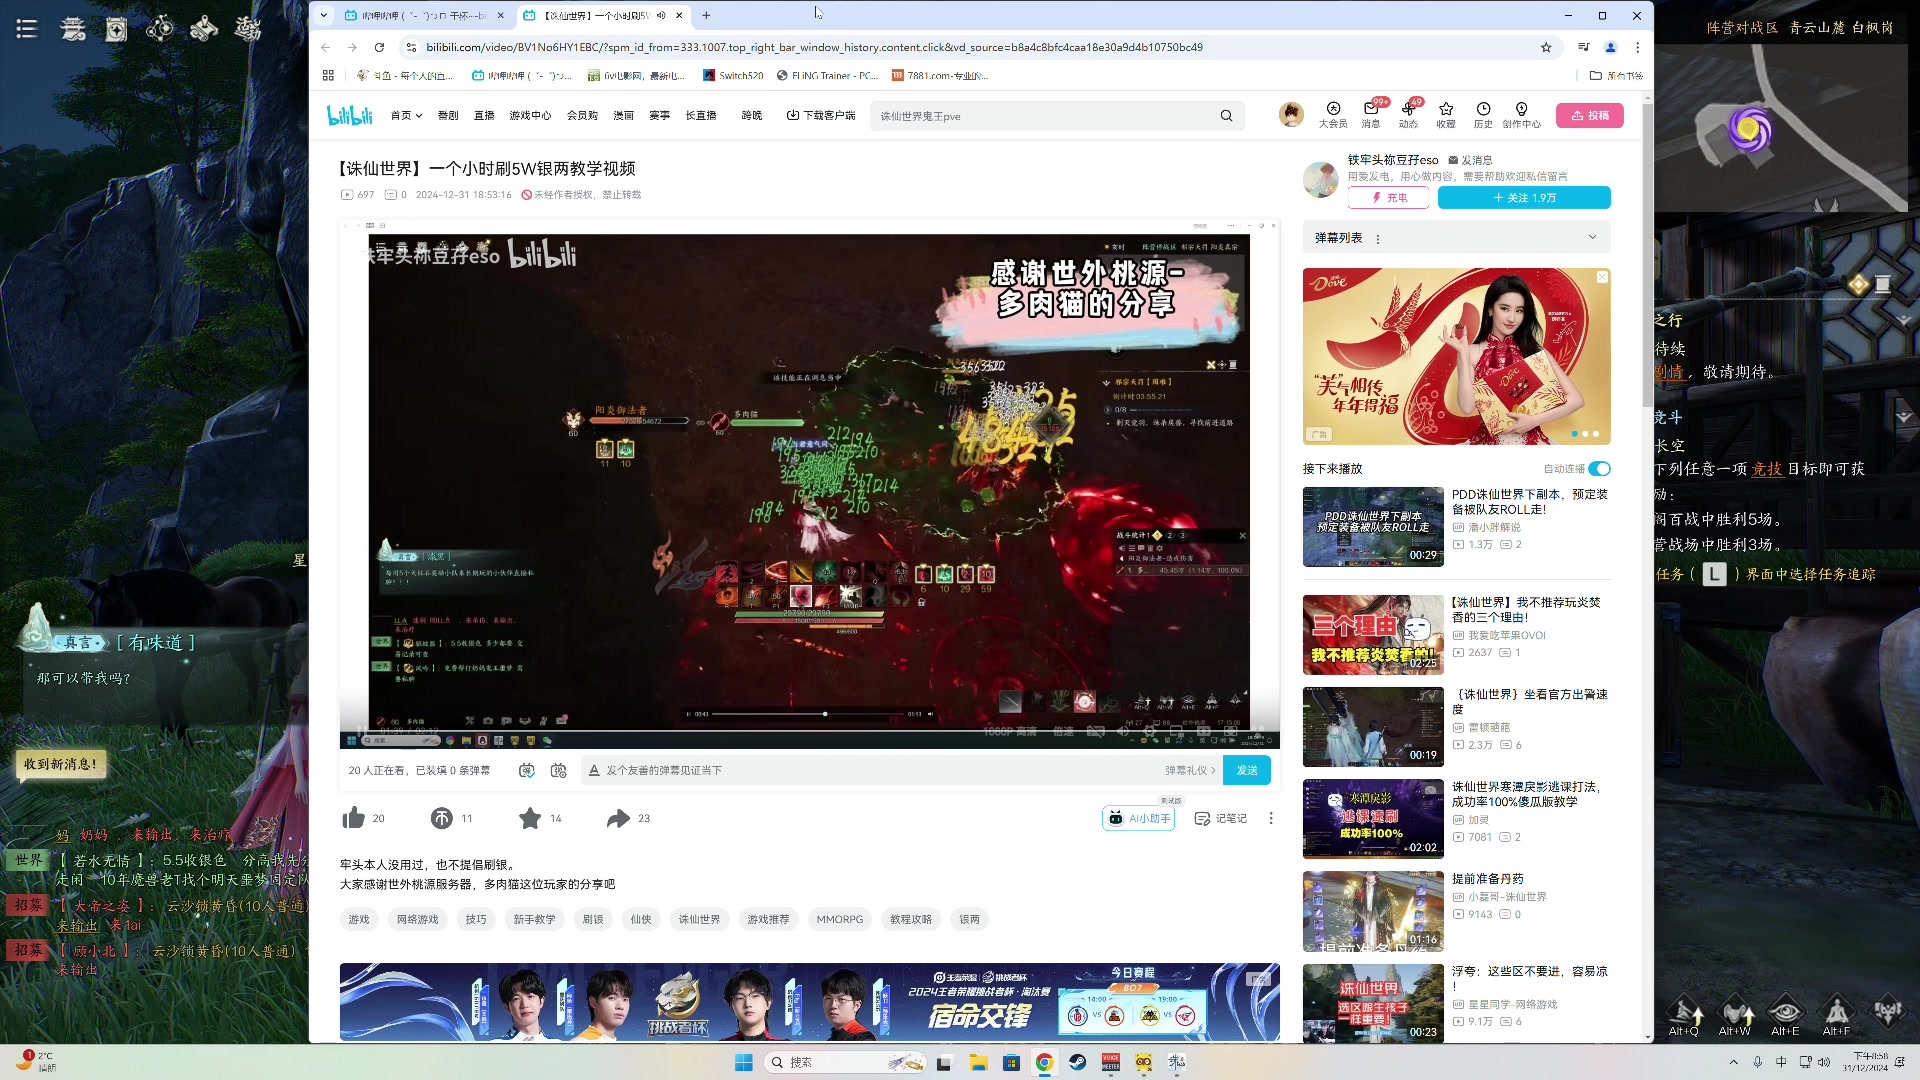Click bilibili search box
1920x1080 pixels.
click(1045, 116)
